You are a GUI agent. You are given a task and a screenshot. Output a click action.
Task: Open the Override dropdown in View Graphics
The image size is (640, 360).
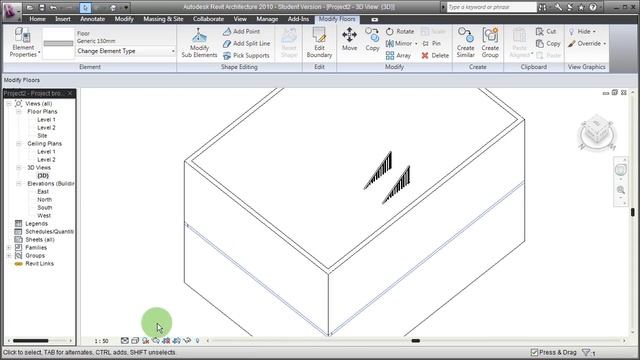point(587,43)
